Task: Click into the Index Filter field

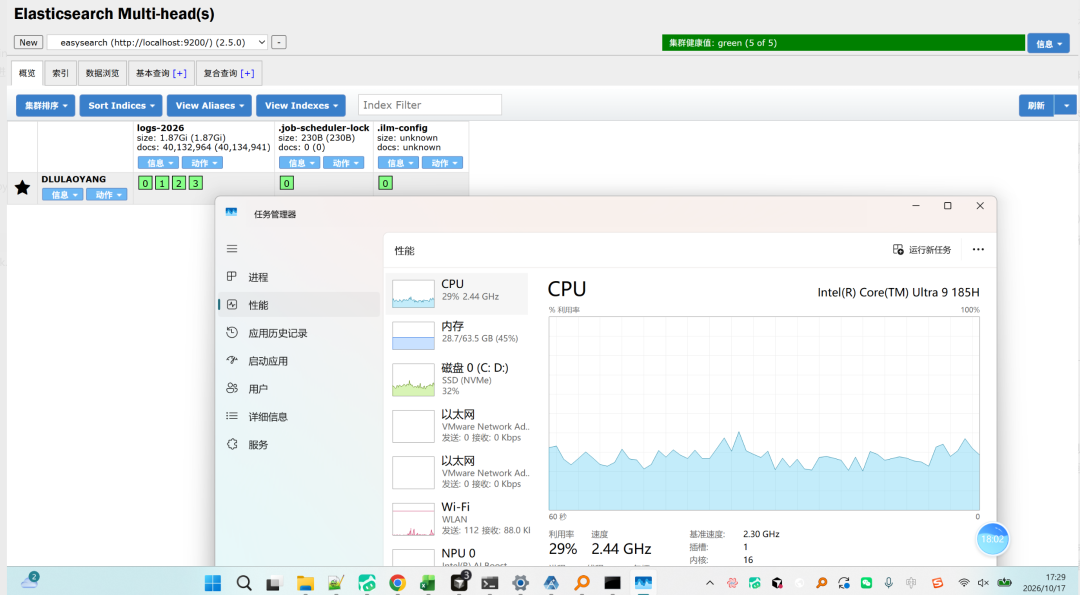Action: click(x=430, y=105)
